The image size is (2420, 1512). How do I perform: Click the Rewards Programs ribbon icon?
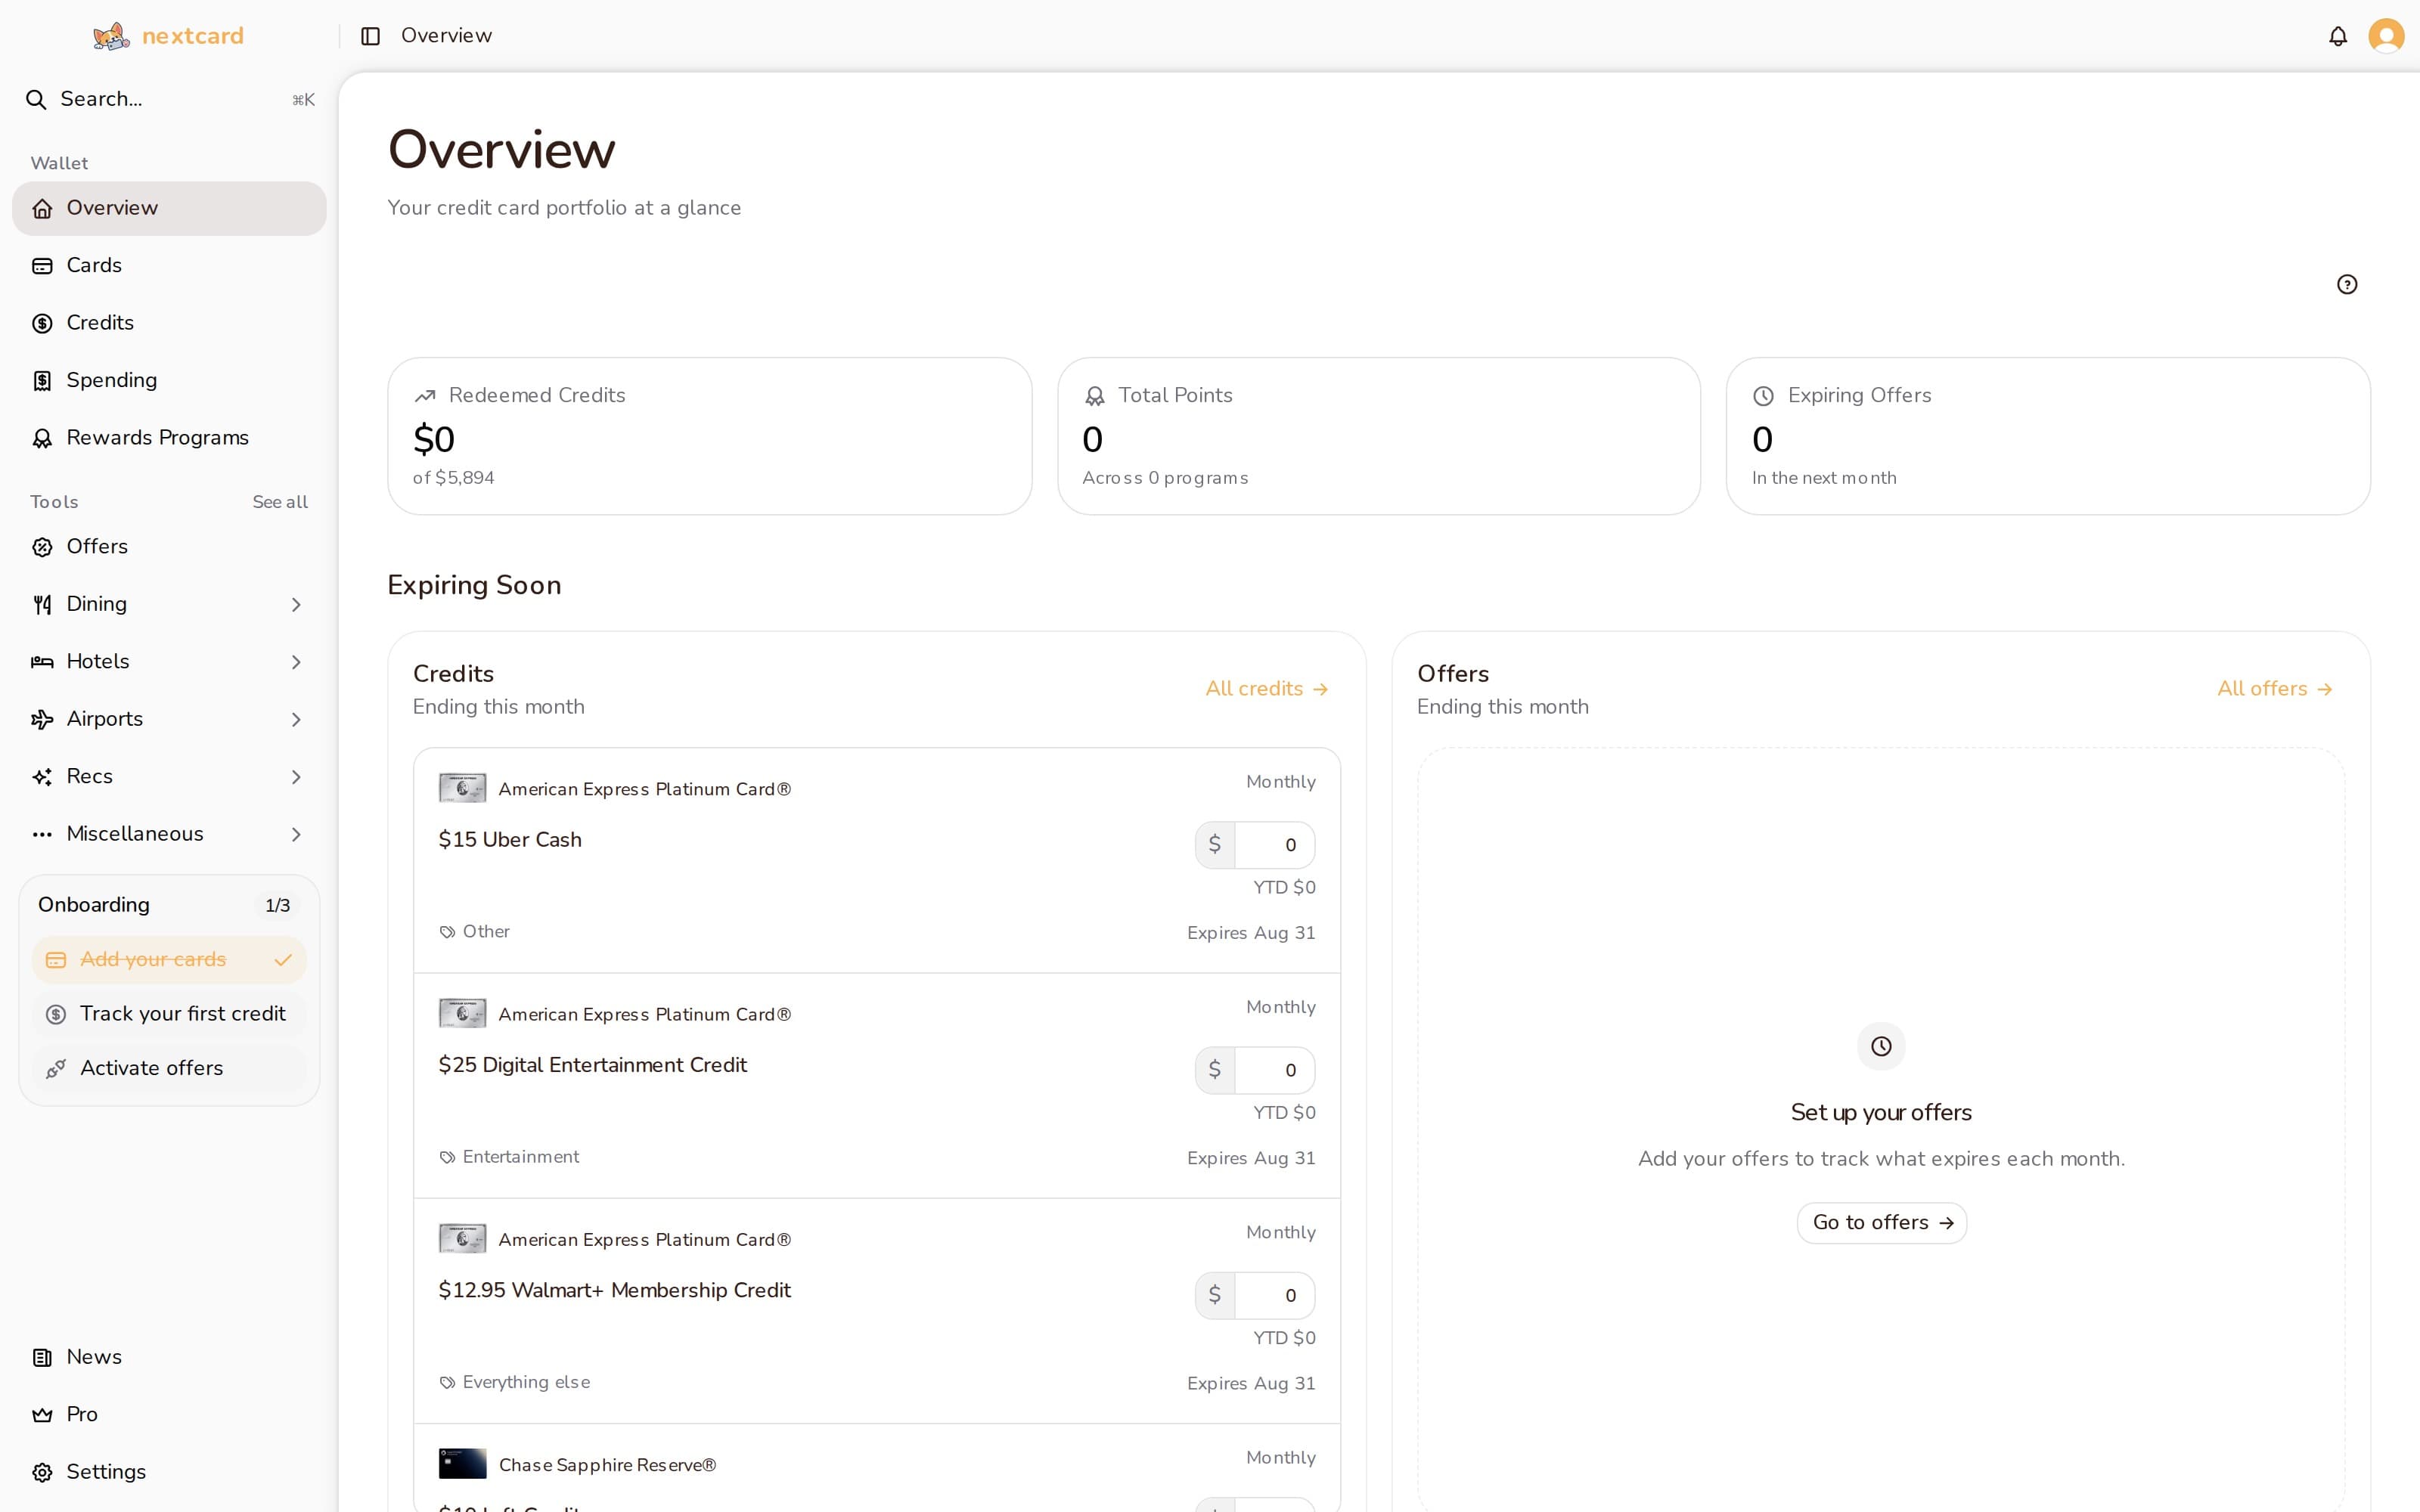(42, 438)
